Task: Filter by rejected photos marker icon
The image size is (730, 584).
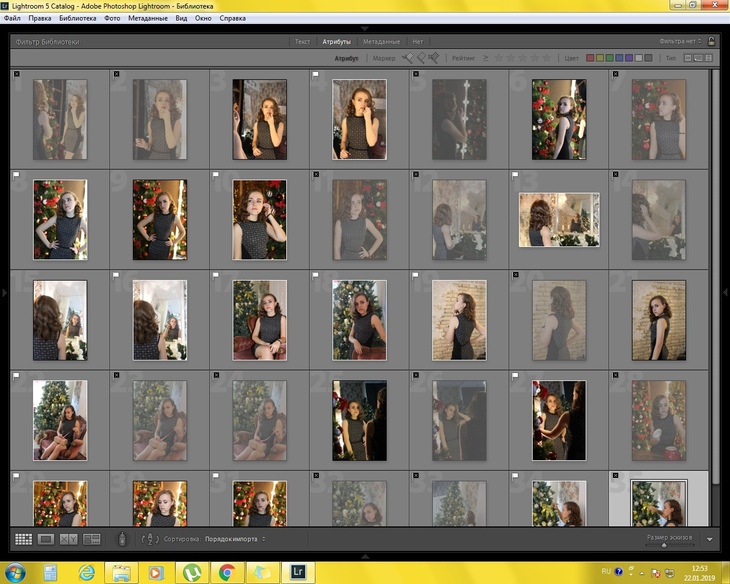Action: 434,58
